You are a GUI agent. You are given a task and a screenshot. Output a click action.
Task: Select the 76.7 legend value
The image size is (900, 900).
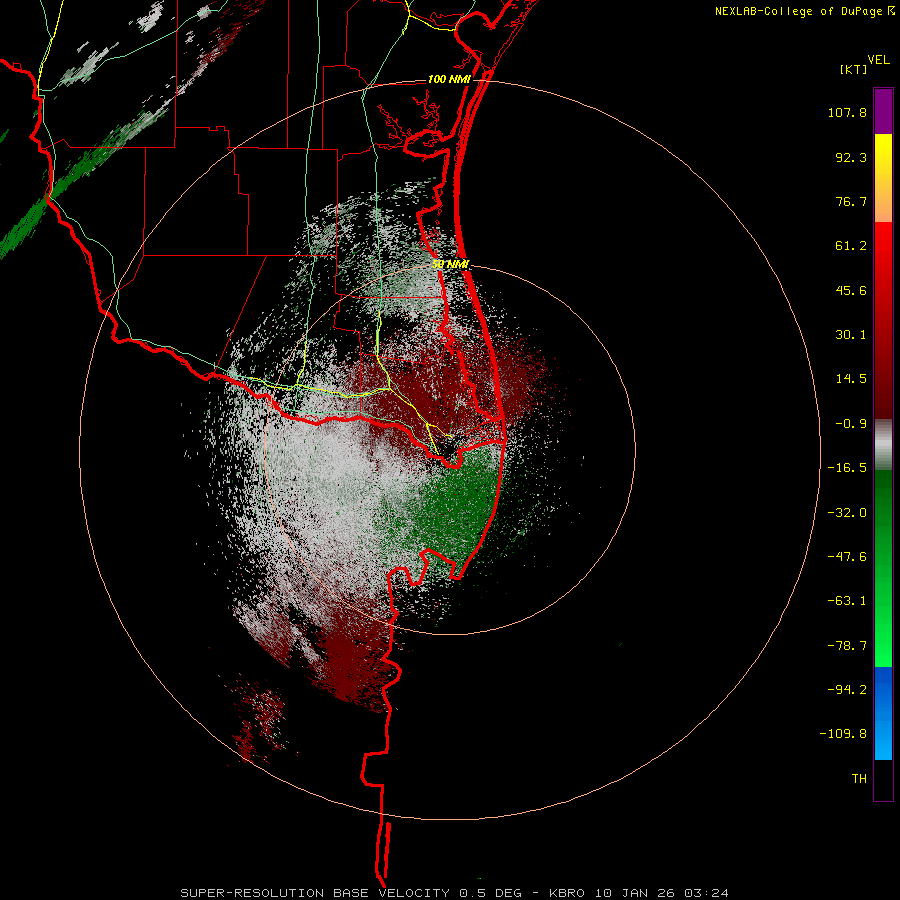point(851,201)
